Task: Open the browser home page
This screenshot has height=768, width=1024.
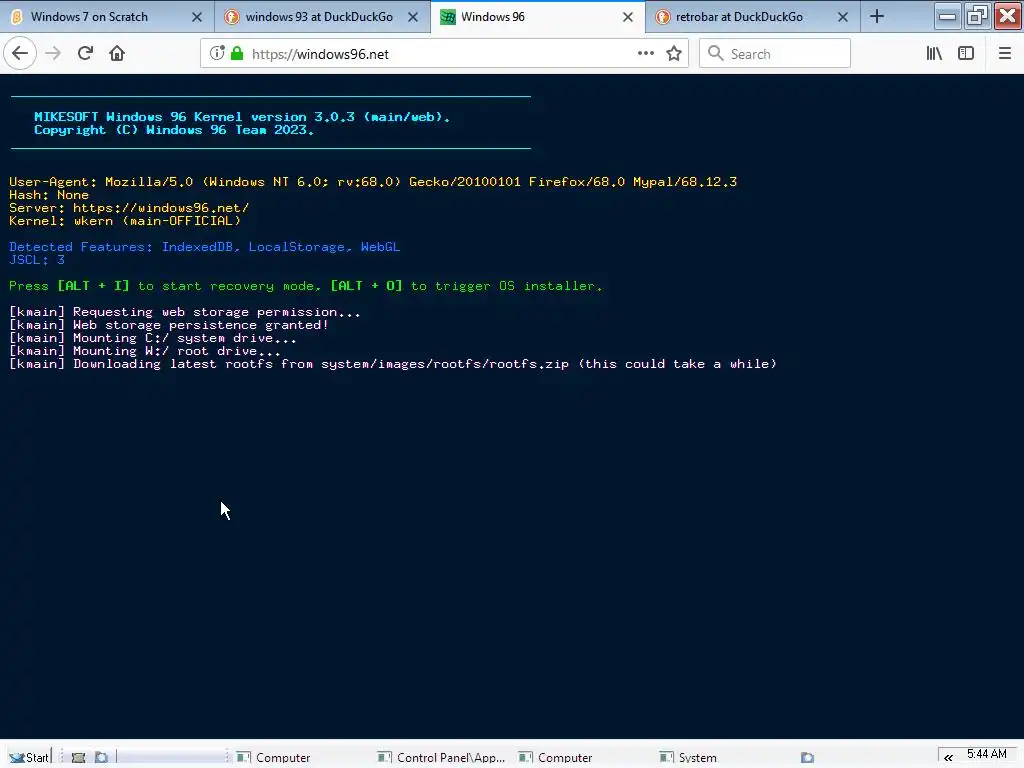Action: click(117, 54)
